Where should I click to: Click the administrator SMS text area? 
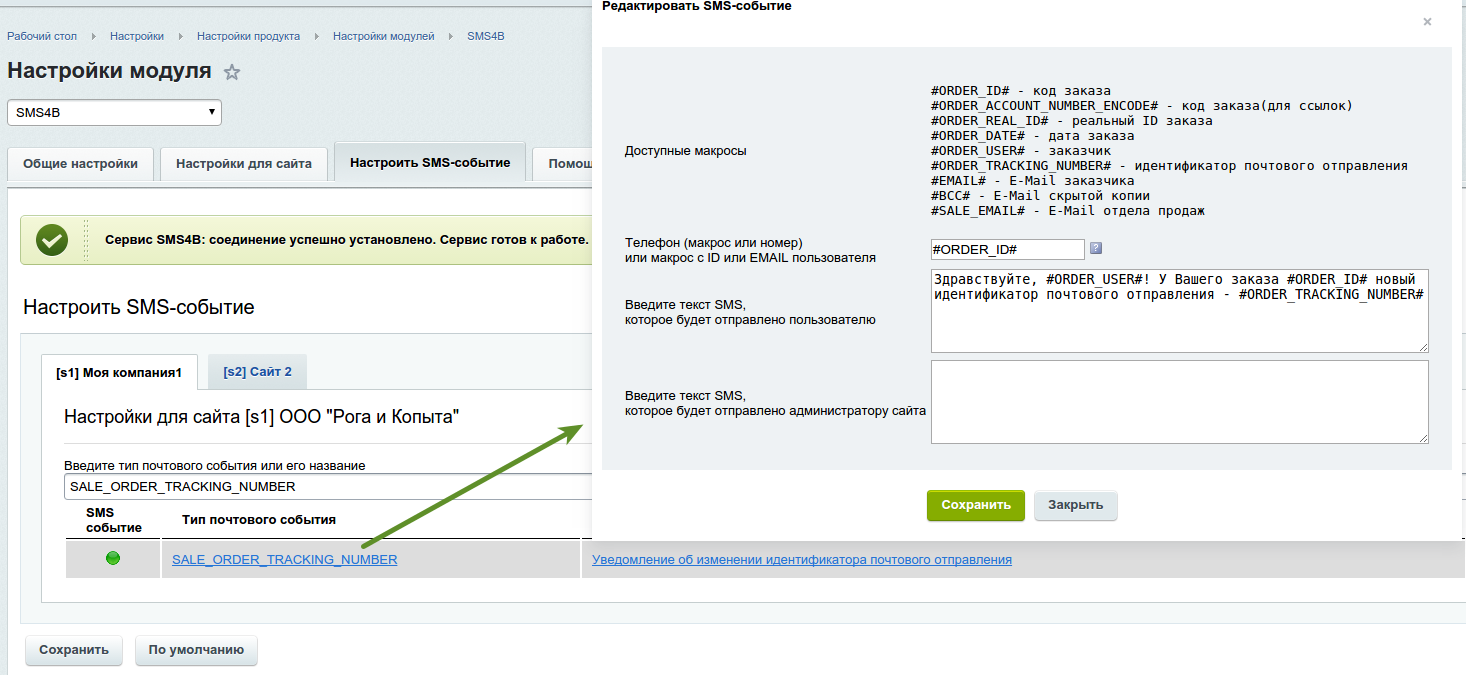(x=1179, y=401)
